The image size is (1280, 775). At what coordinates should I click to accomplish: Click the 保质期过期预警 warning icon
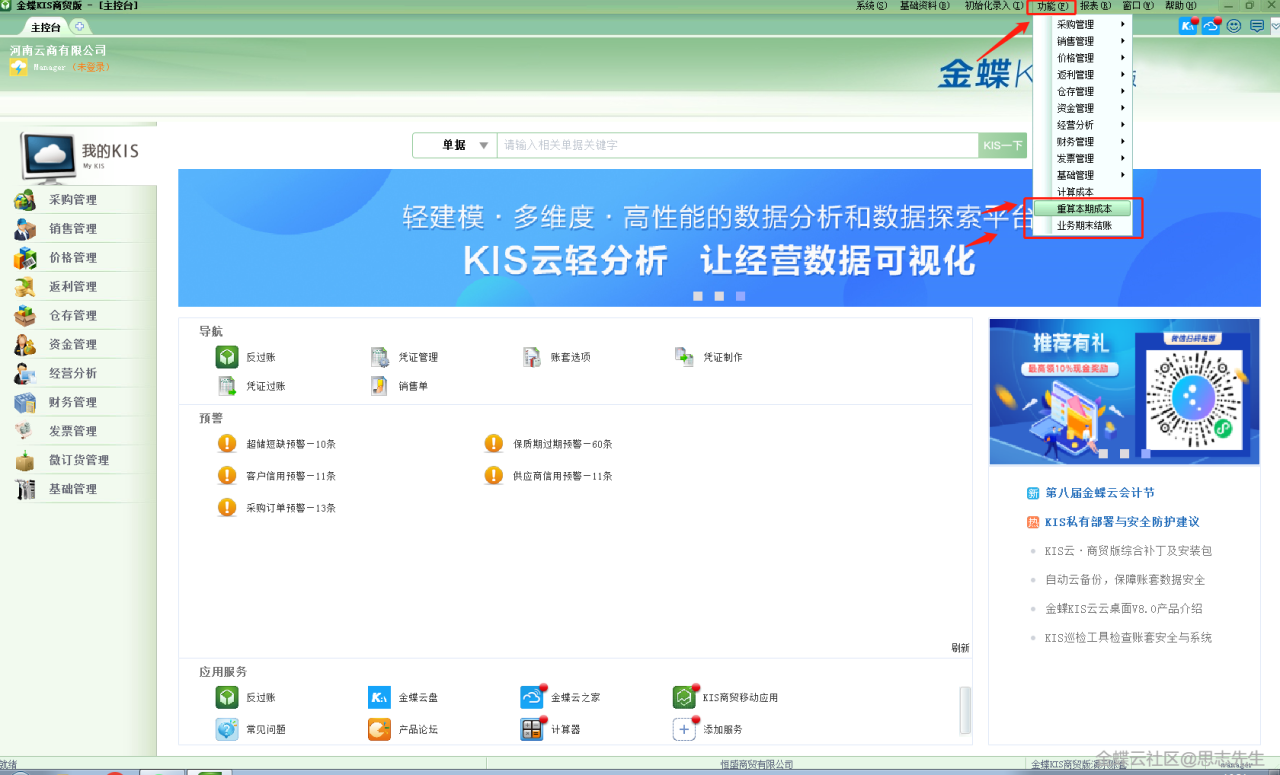pos(494,444)
